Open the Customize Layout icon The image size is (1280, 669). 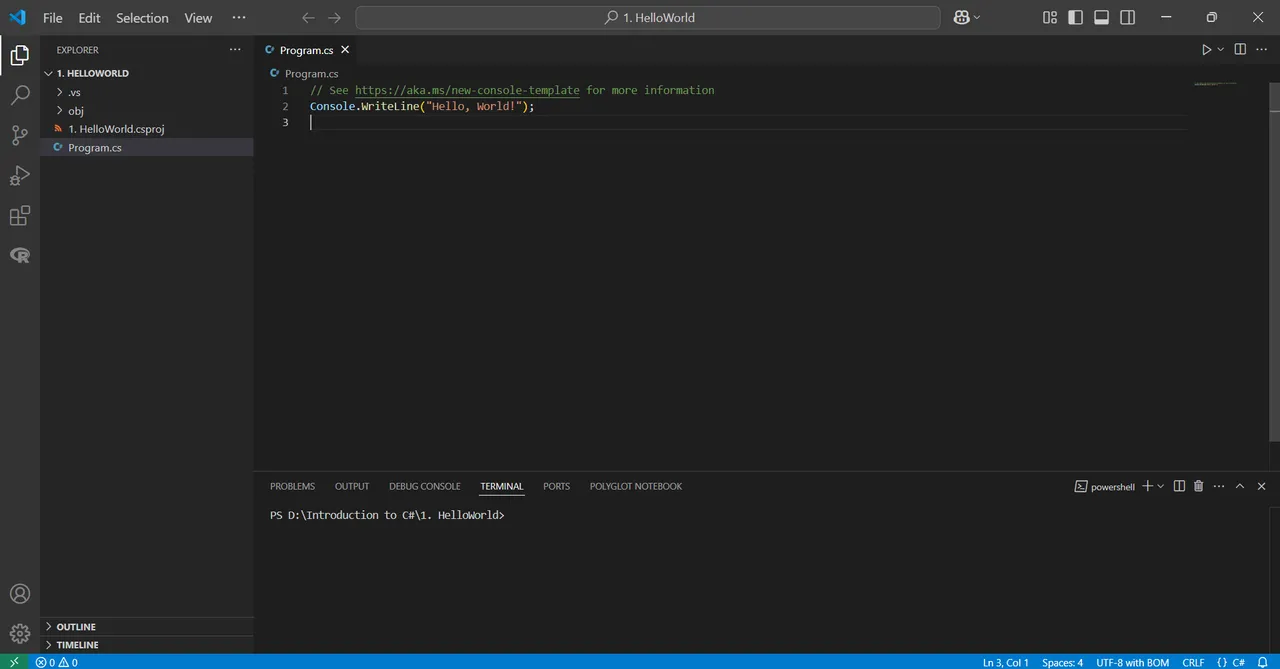click(x=1050, y=17)
